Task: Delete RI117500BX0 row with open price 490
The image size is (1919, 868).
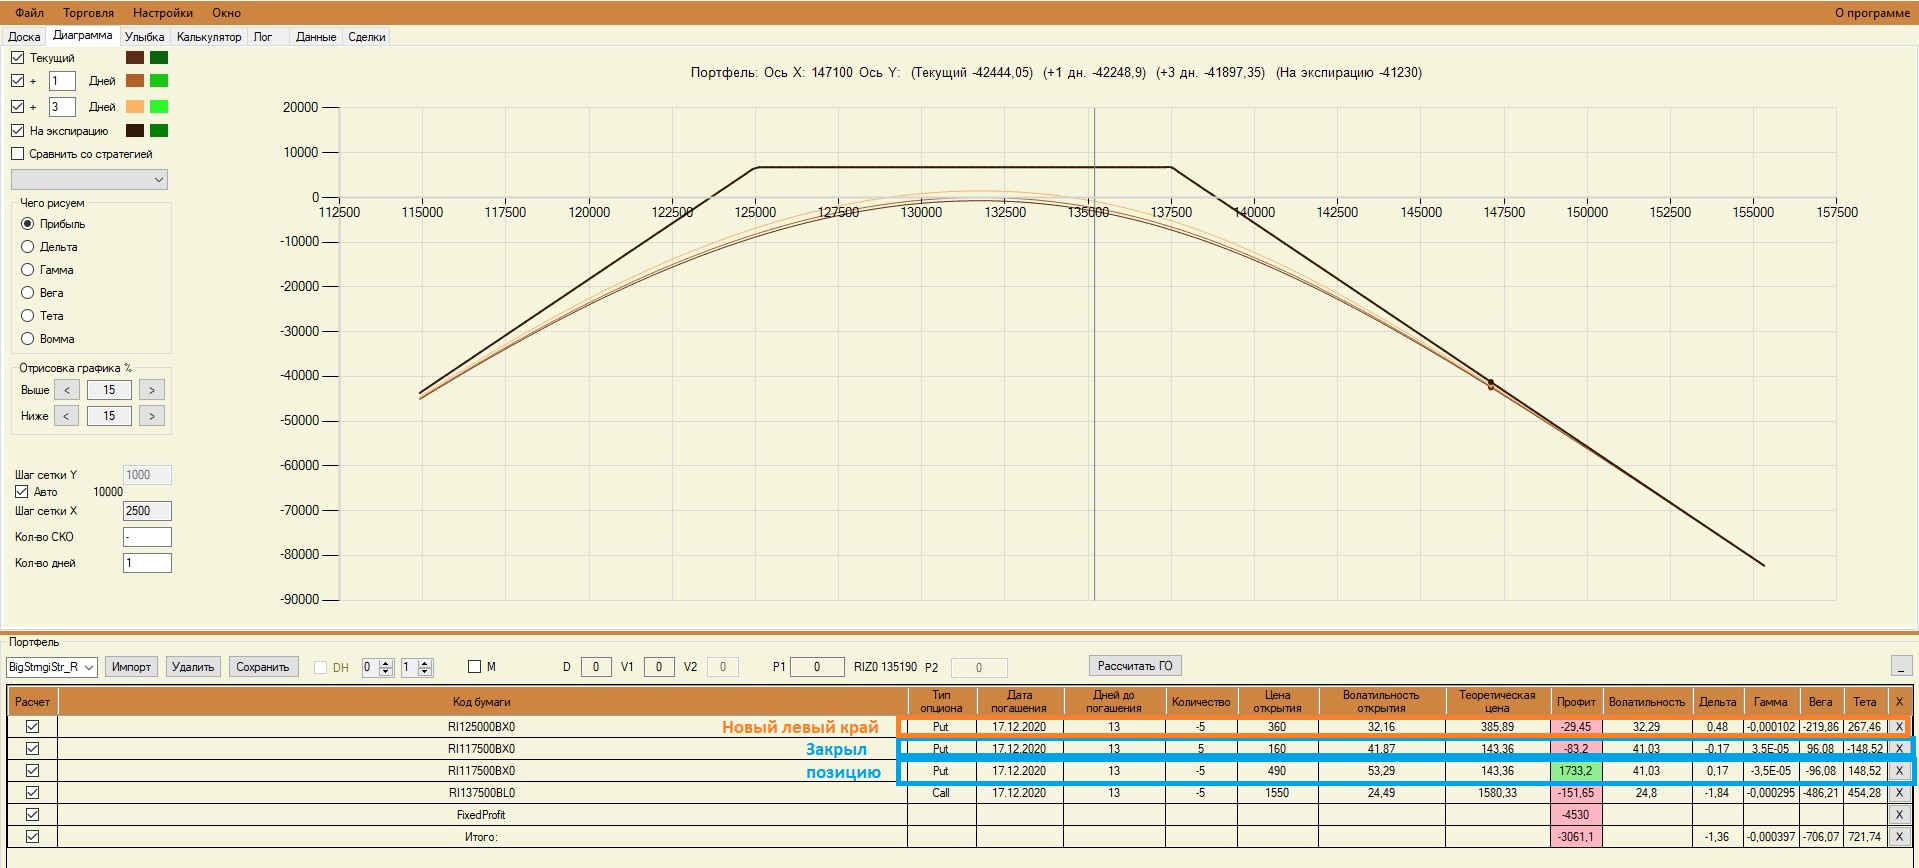Action: (x=1899, y=771)
